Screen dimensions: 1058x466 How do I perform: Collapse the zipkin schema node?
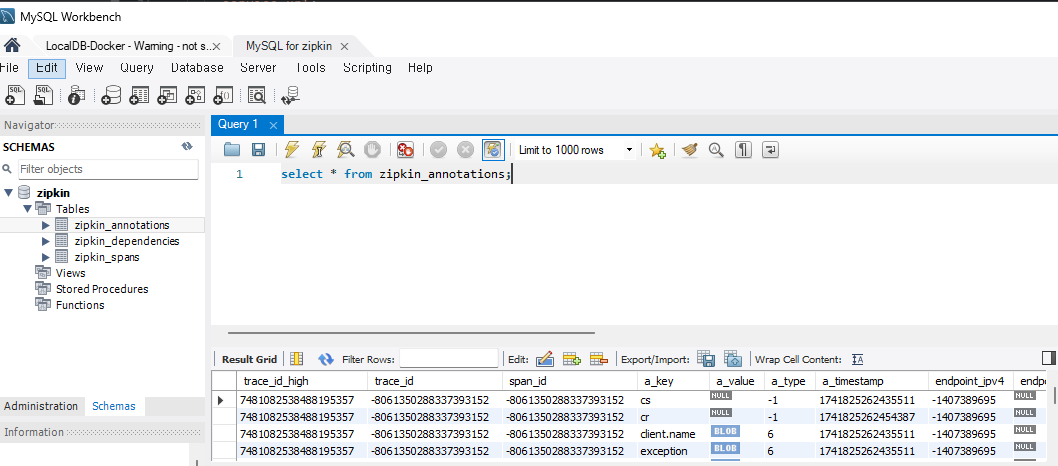tap(8, 193)
